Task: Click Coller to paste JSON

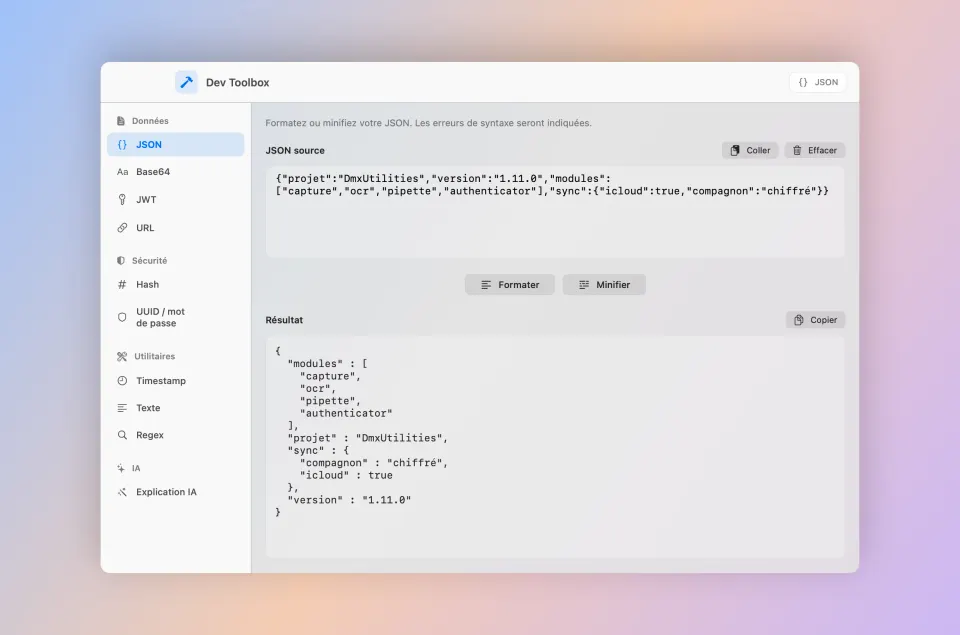Action: point(750,151)
